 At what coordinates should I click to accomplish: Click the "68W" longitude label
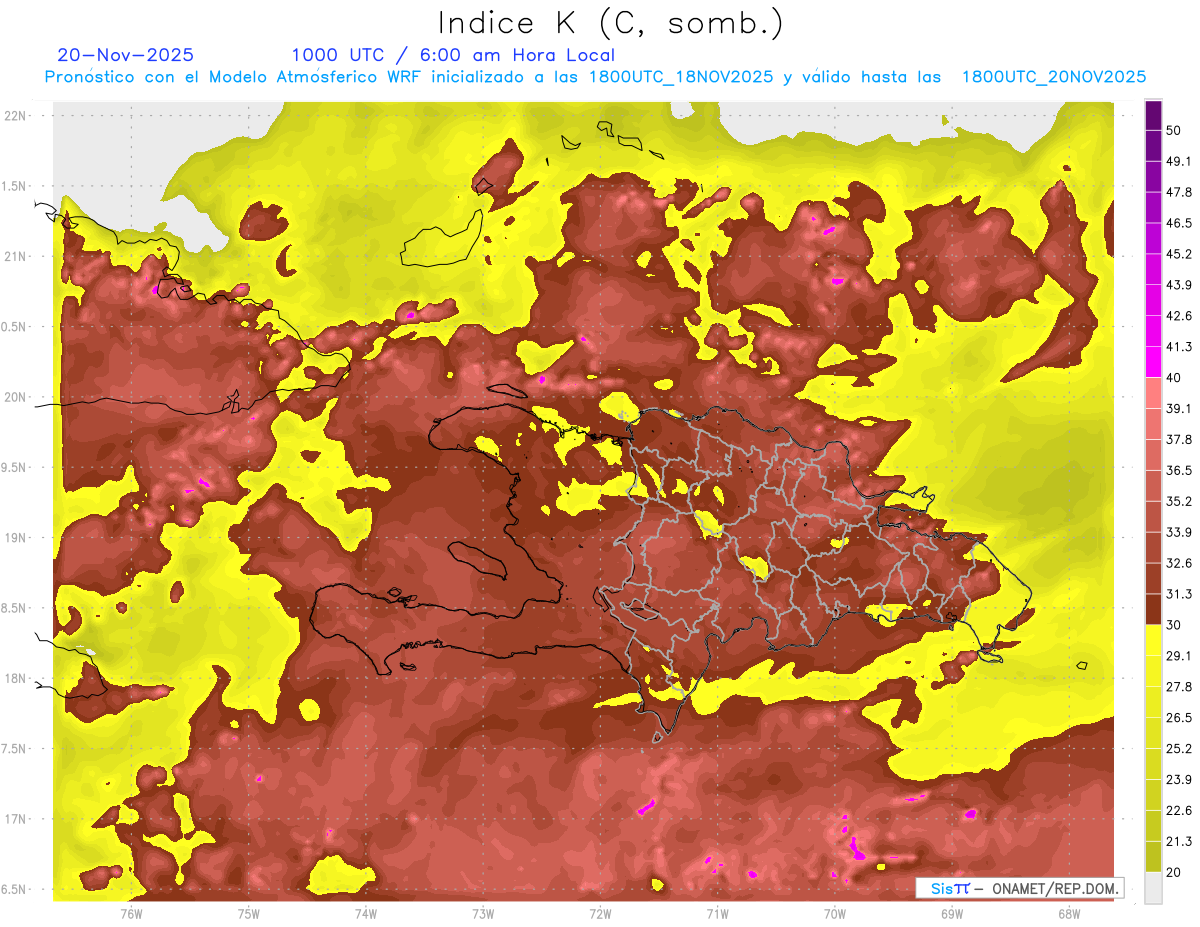click(1069, 913)
